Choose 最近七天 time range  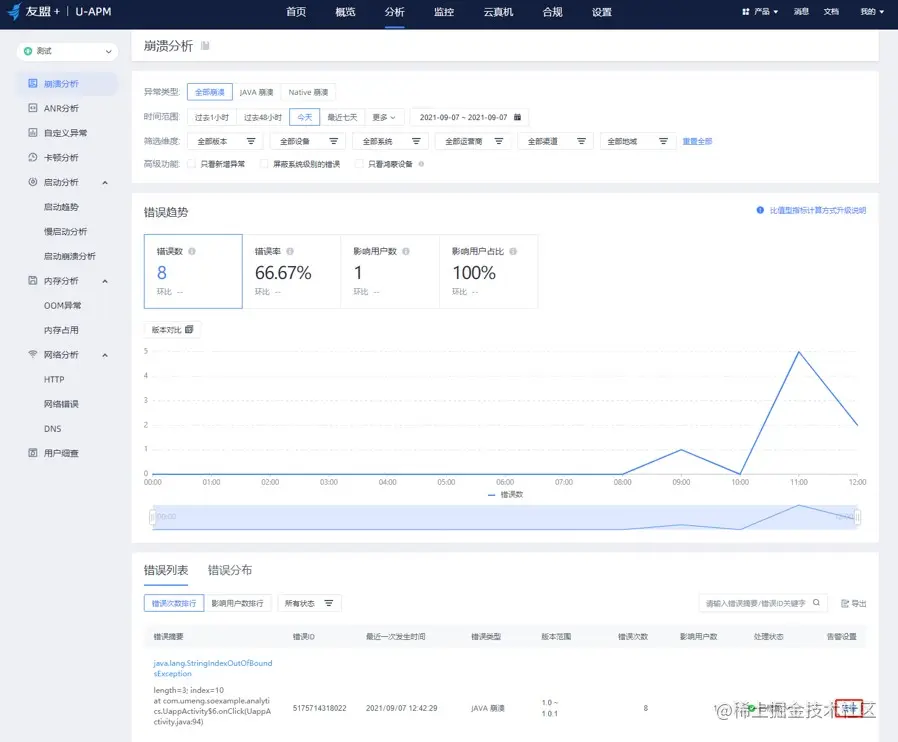pyautogui.click(x=342, y=117)
